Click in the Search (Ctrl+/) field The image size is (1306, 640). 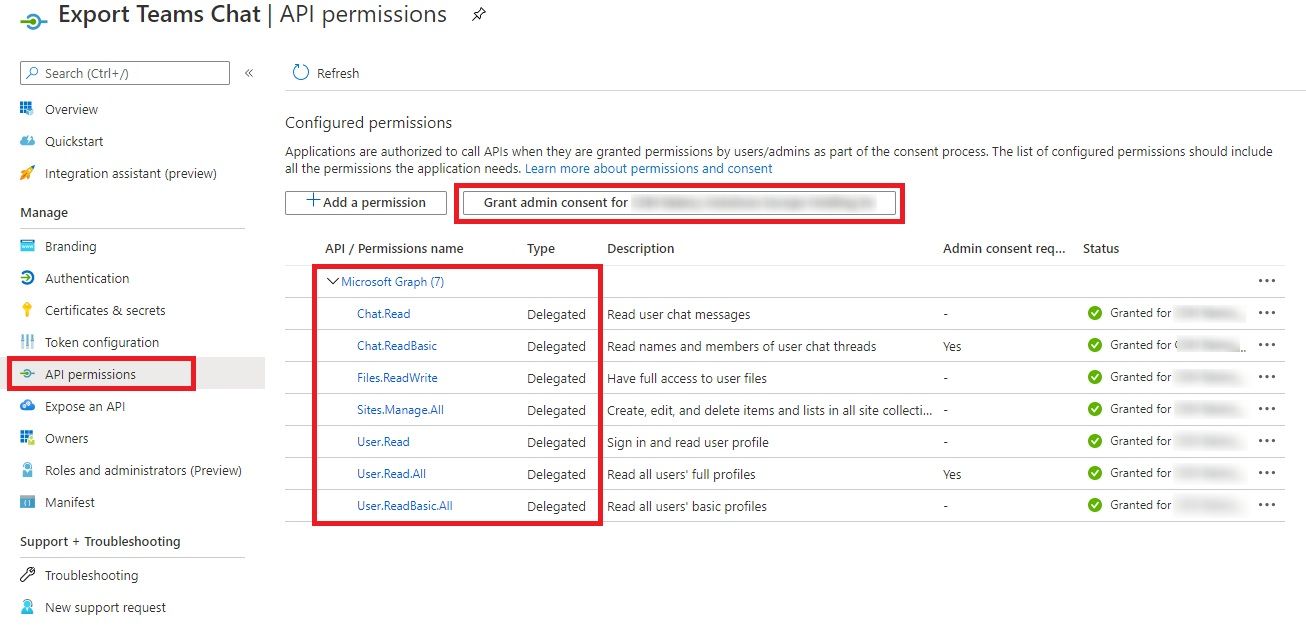coord(125,73)
